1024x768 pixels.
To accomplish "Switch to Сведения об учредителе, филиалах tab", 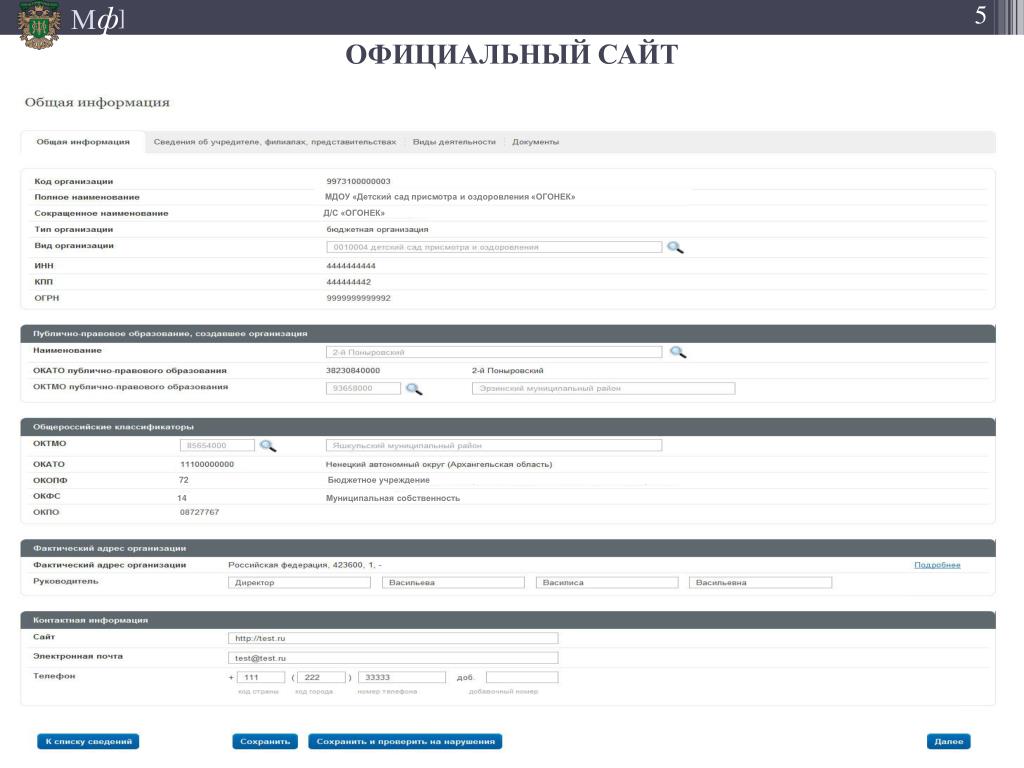I will pyautogui.click(x=275, y=142).
